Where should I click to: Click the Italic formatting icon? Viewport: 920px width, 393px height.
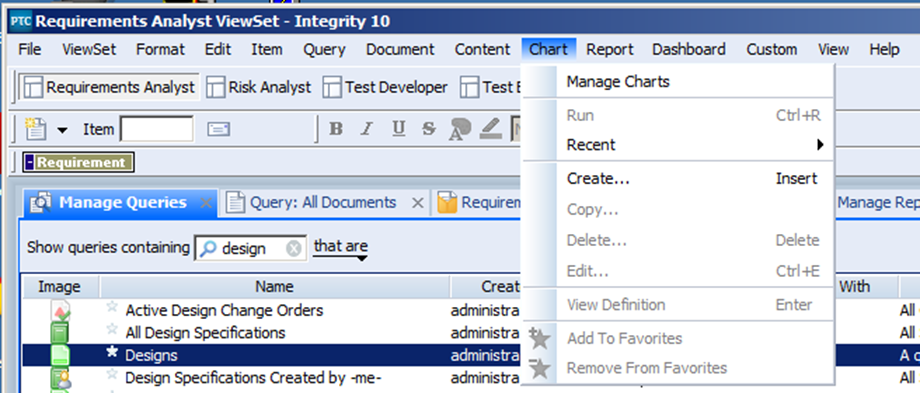click(367, 128)
